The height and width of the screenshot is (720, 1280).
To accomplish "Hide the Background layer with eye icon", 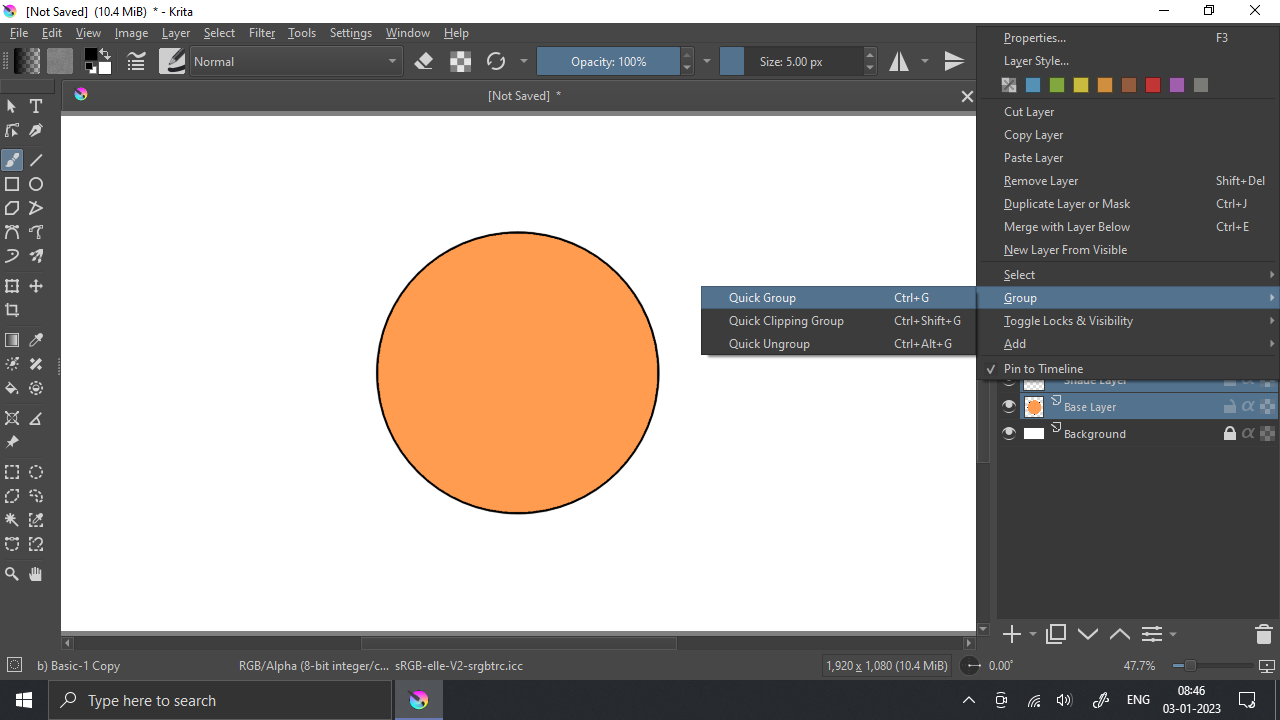I will (1009, 433).
